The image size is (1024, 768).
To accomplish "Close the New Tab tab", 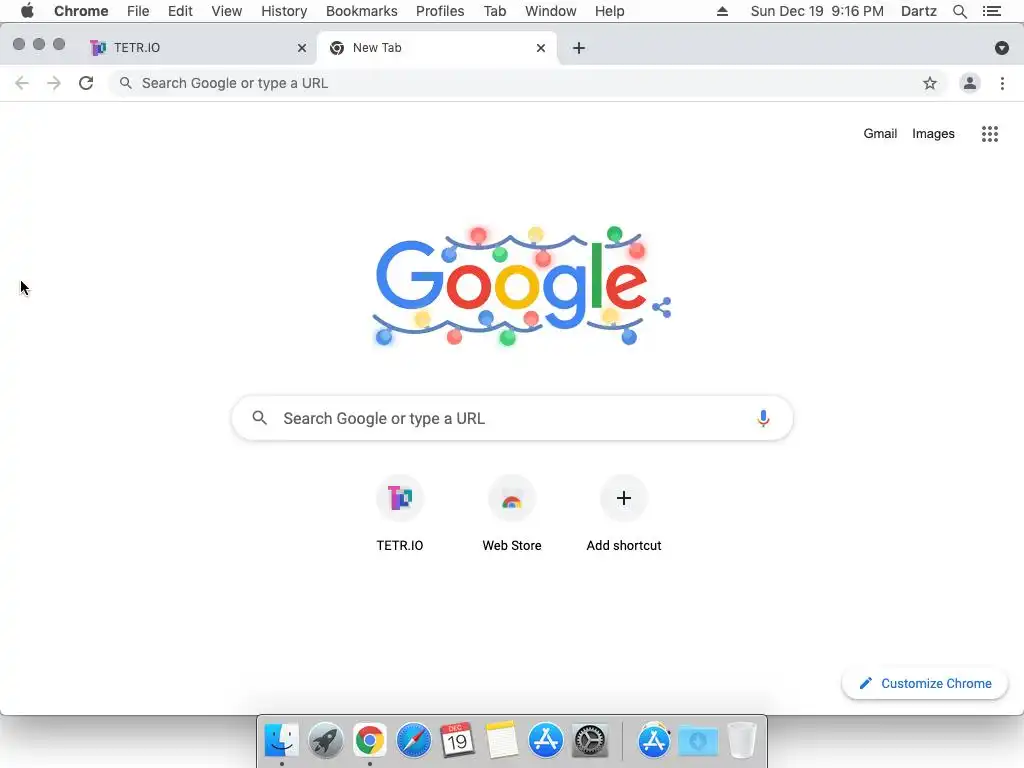I will click(x=541, y=48).
